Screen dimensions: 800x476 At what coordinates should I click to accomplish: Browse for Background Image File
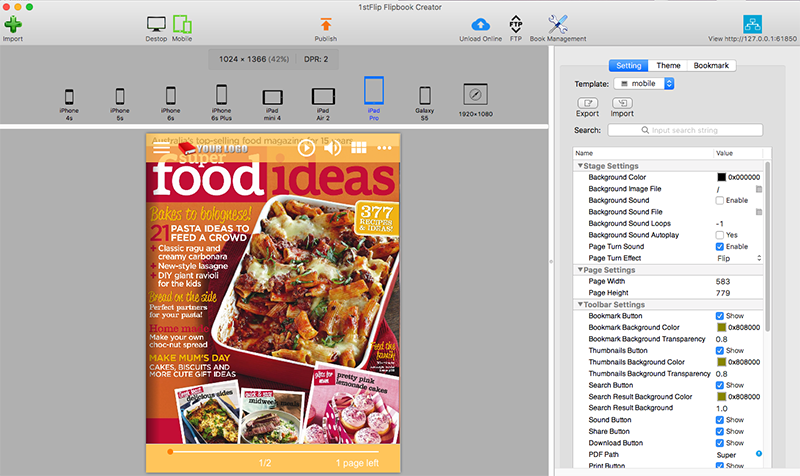click(759, 189)
